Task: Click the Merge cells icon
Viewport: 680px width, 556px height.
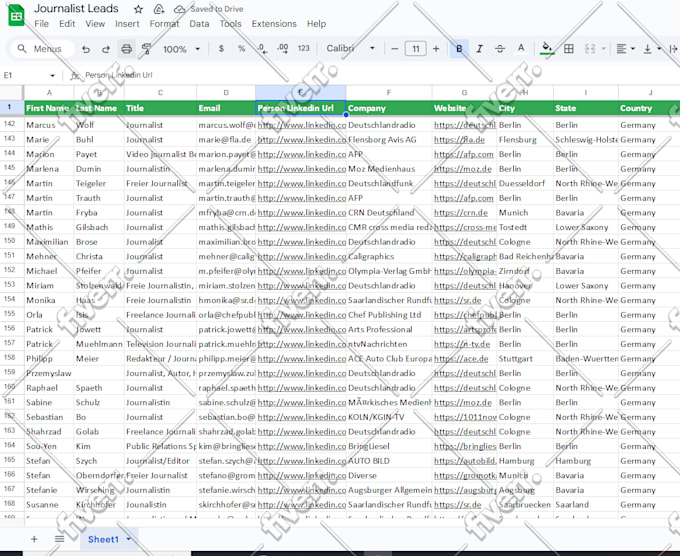Action: (590, 49)
